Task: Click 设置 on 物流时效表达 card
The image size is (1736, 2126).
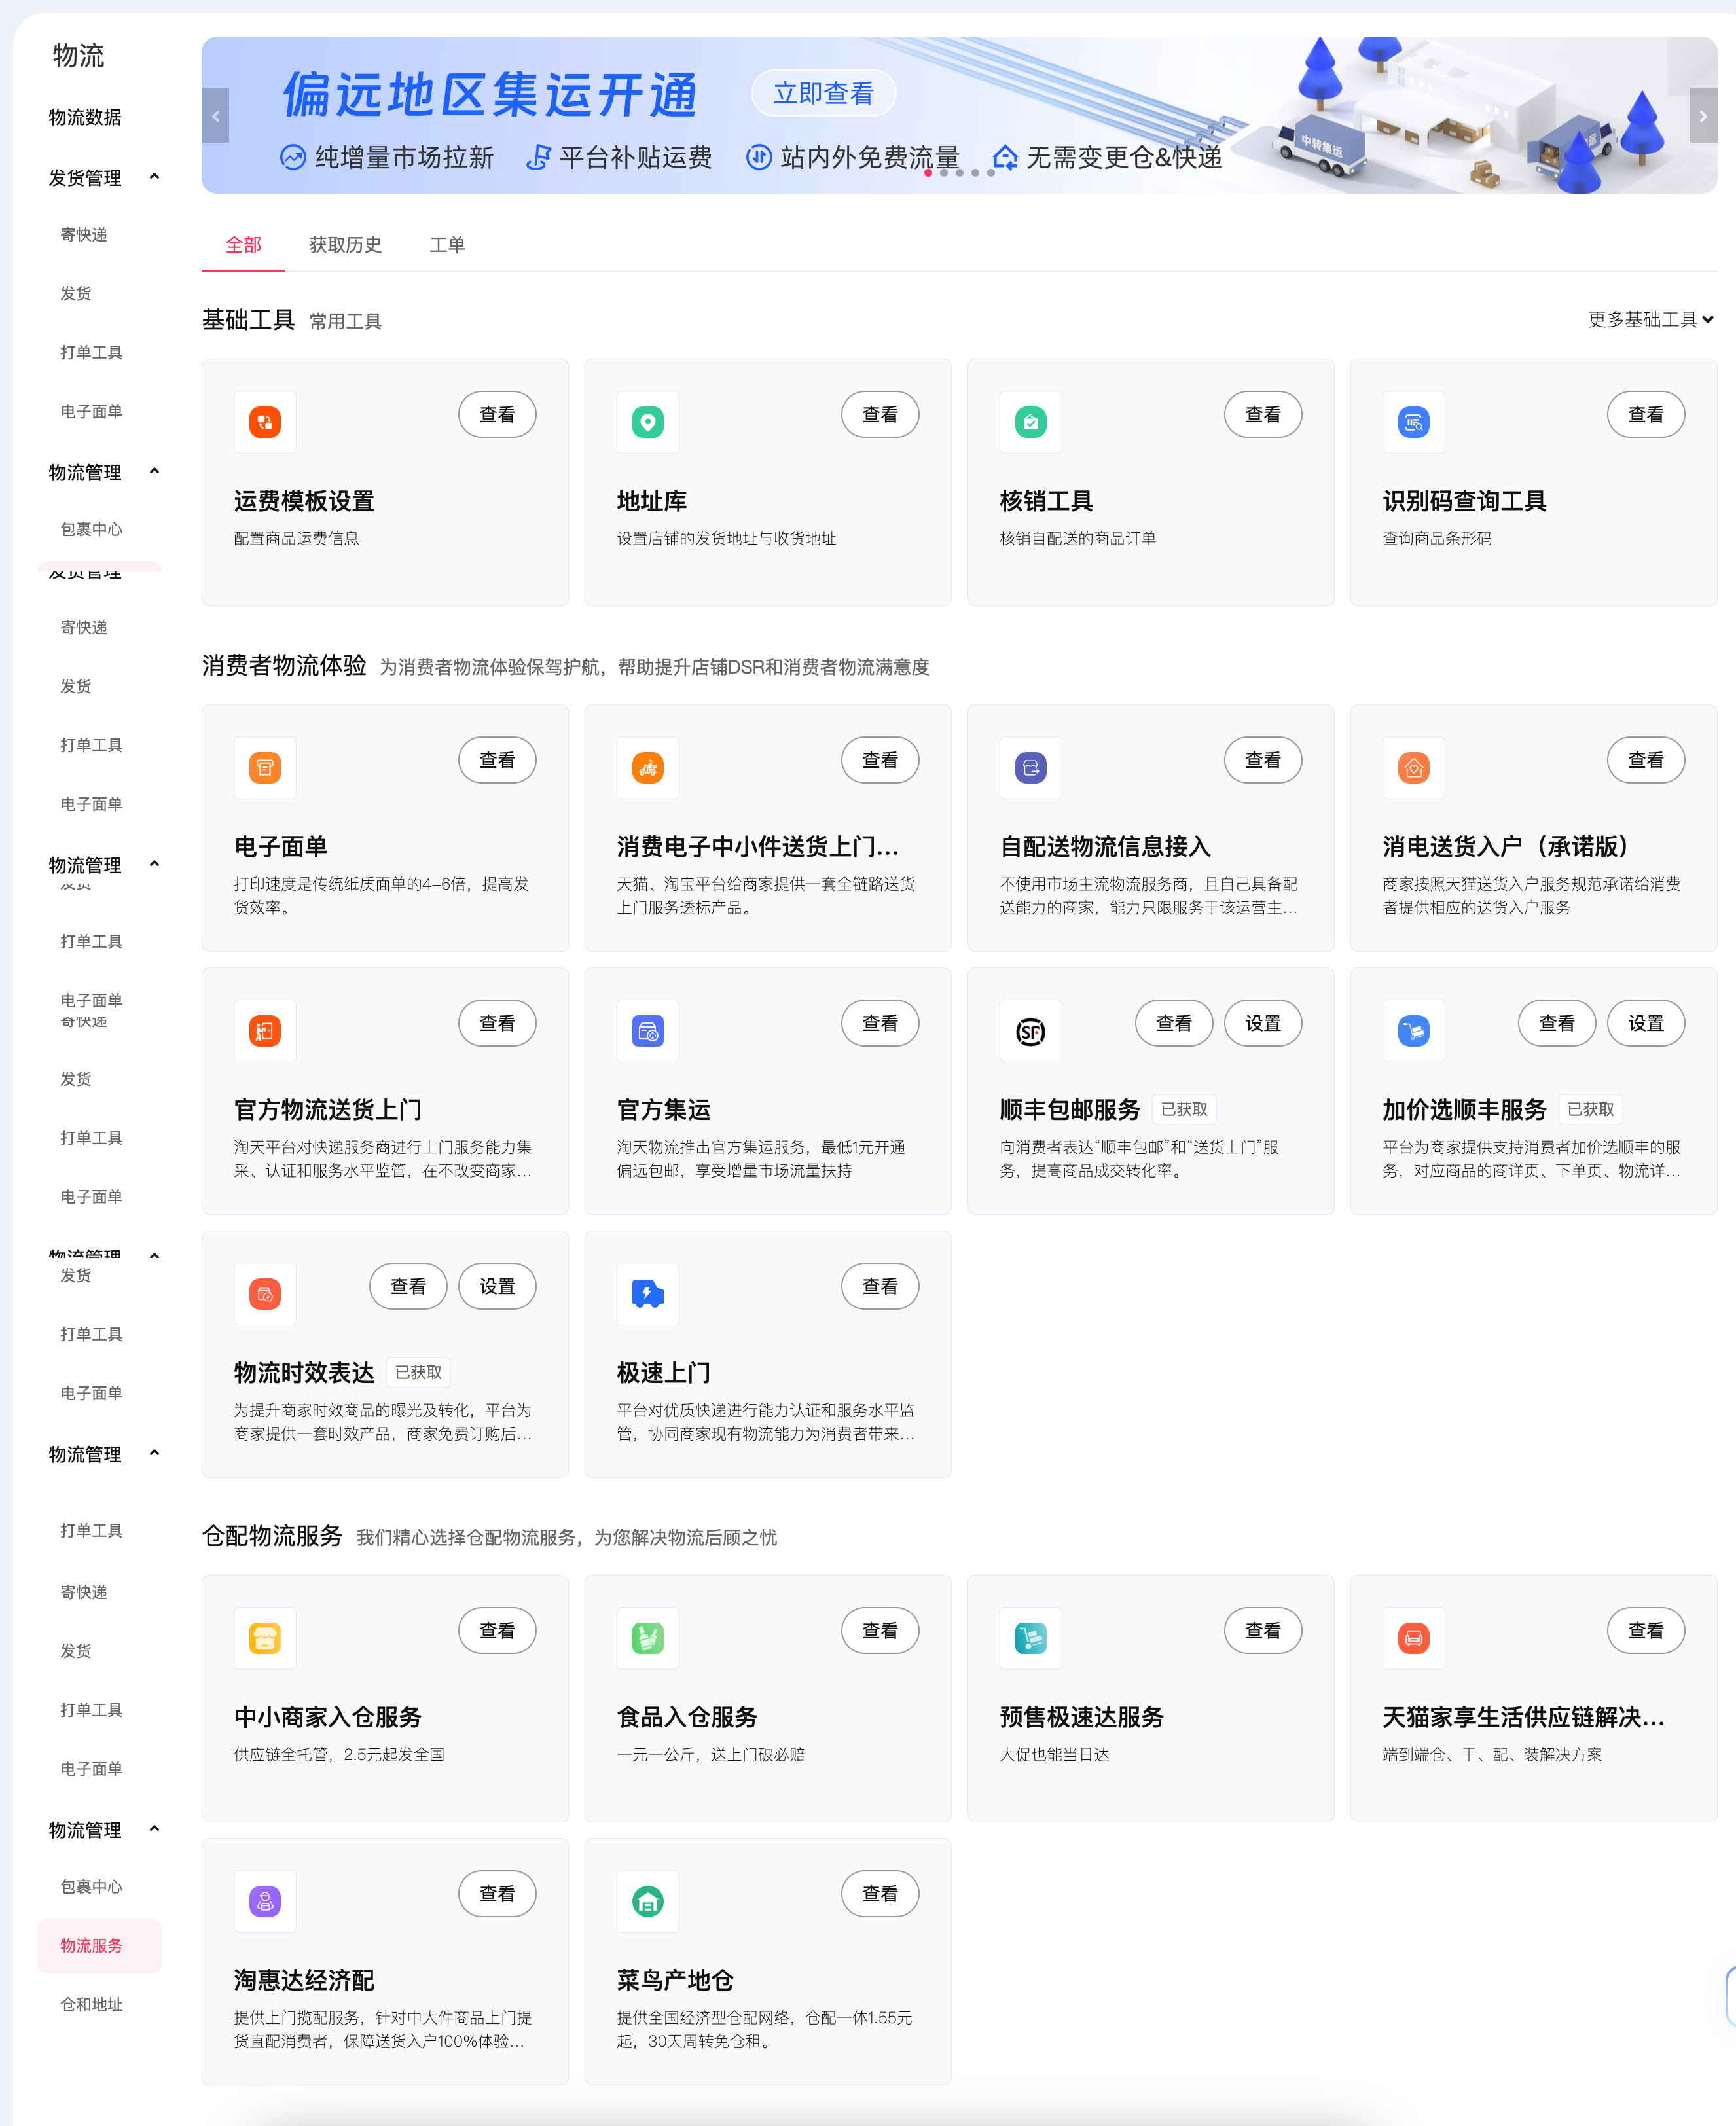Action: (497, 1286)
